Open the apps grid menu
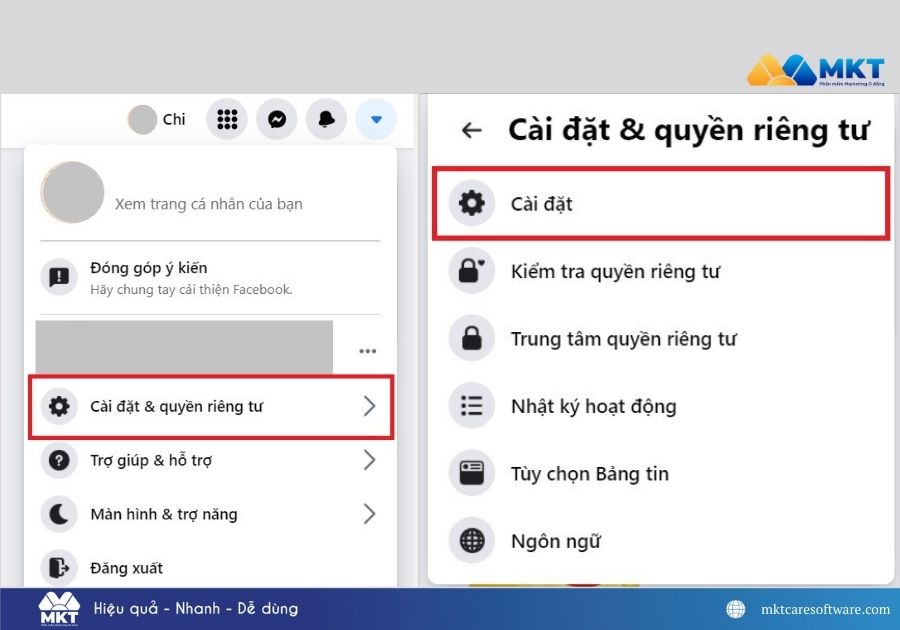 tap(226, 119)
